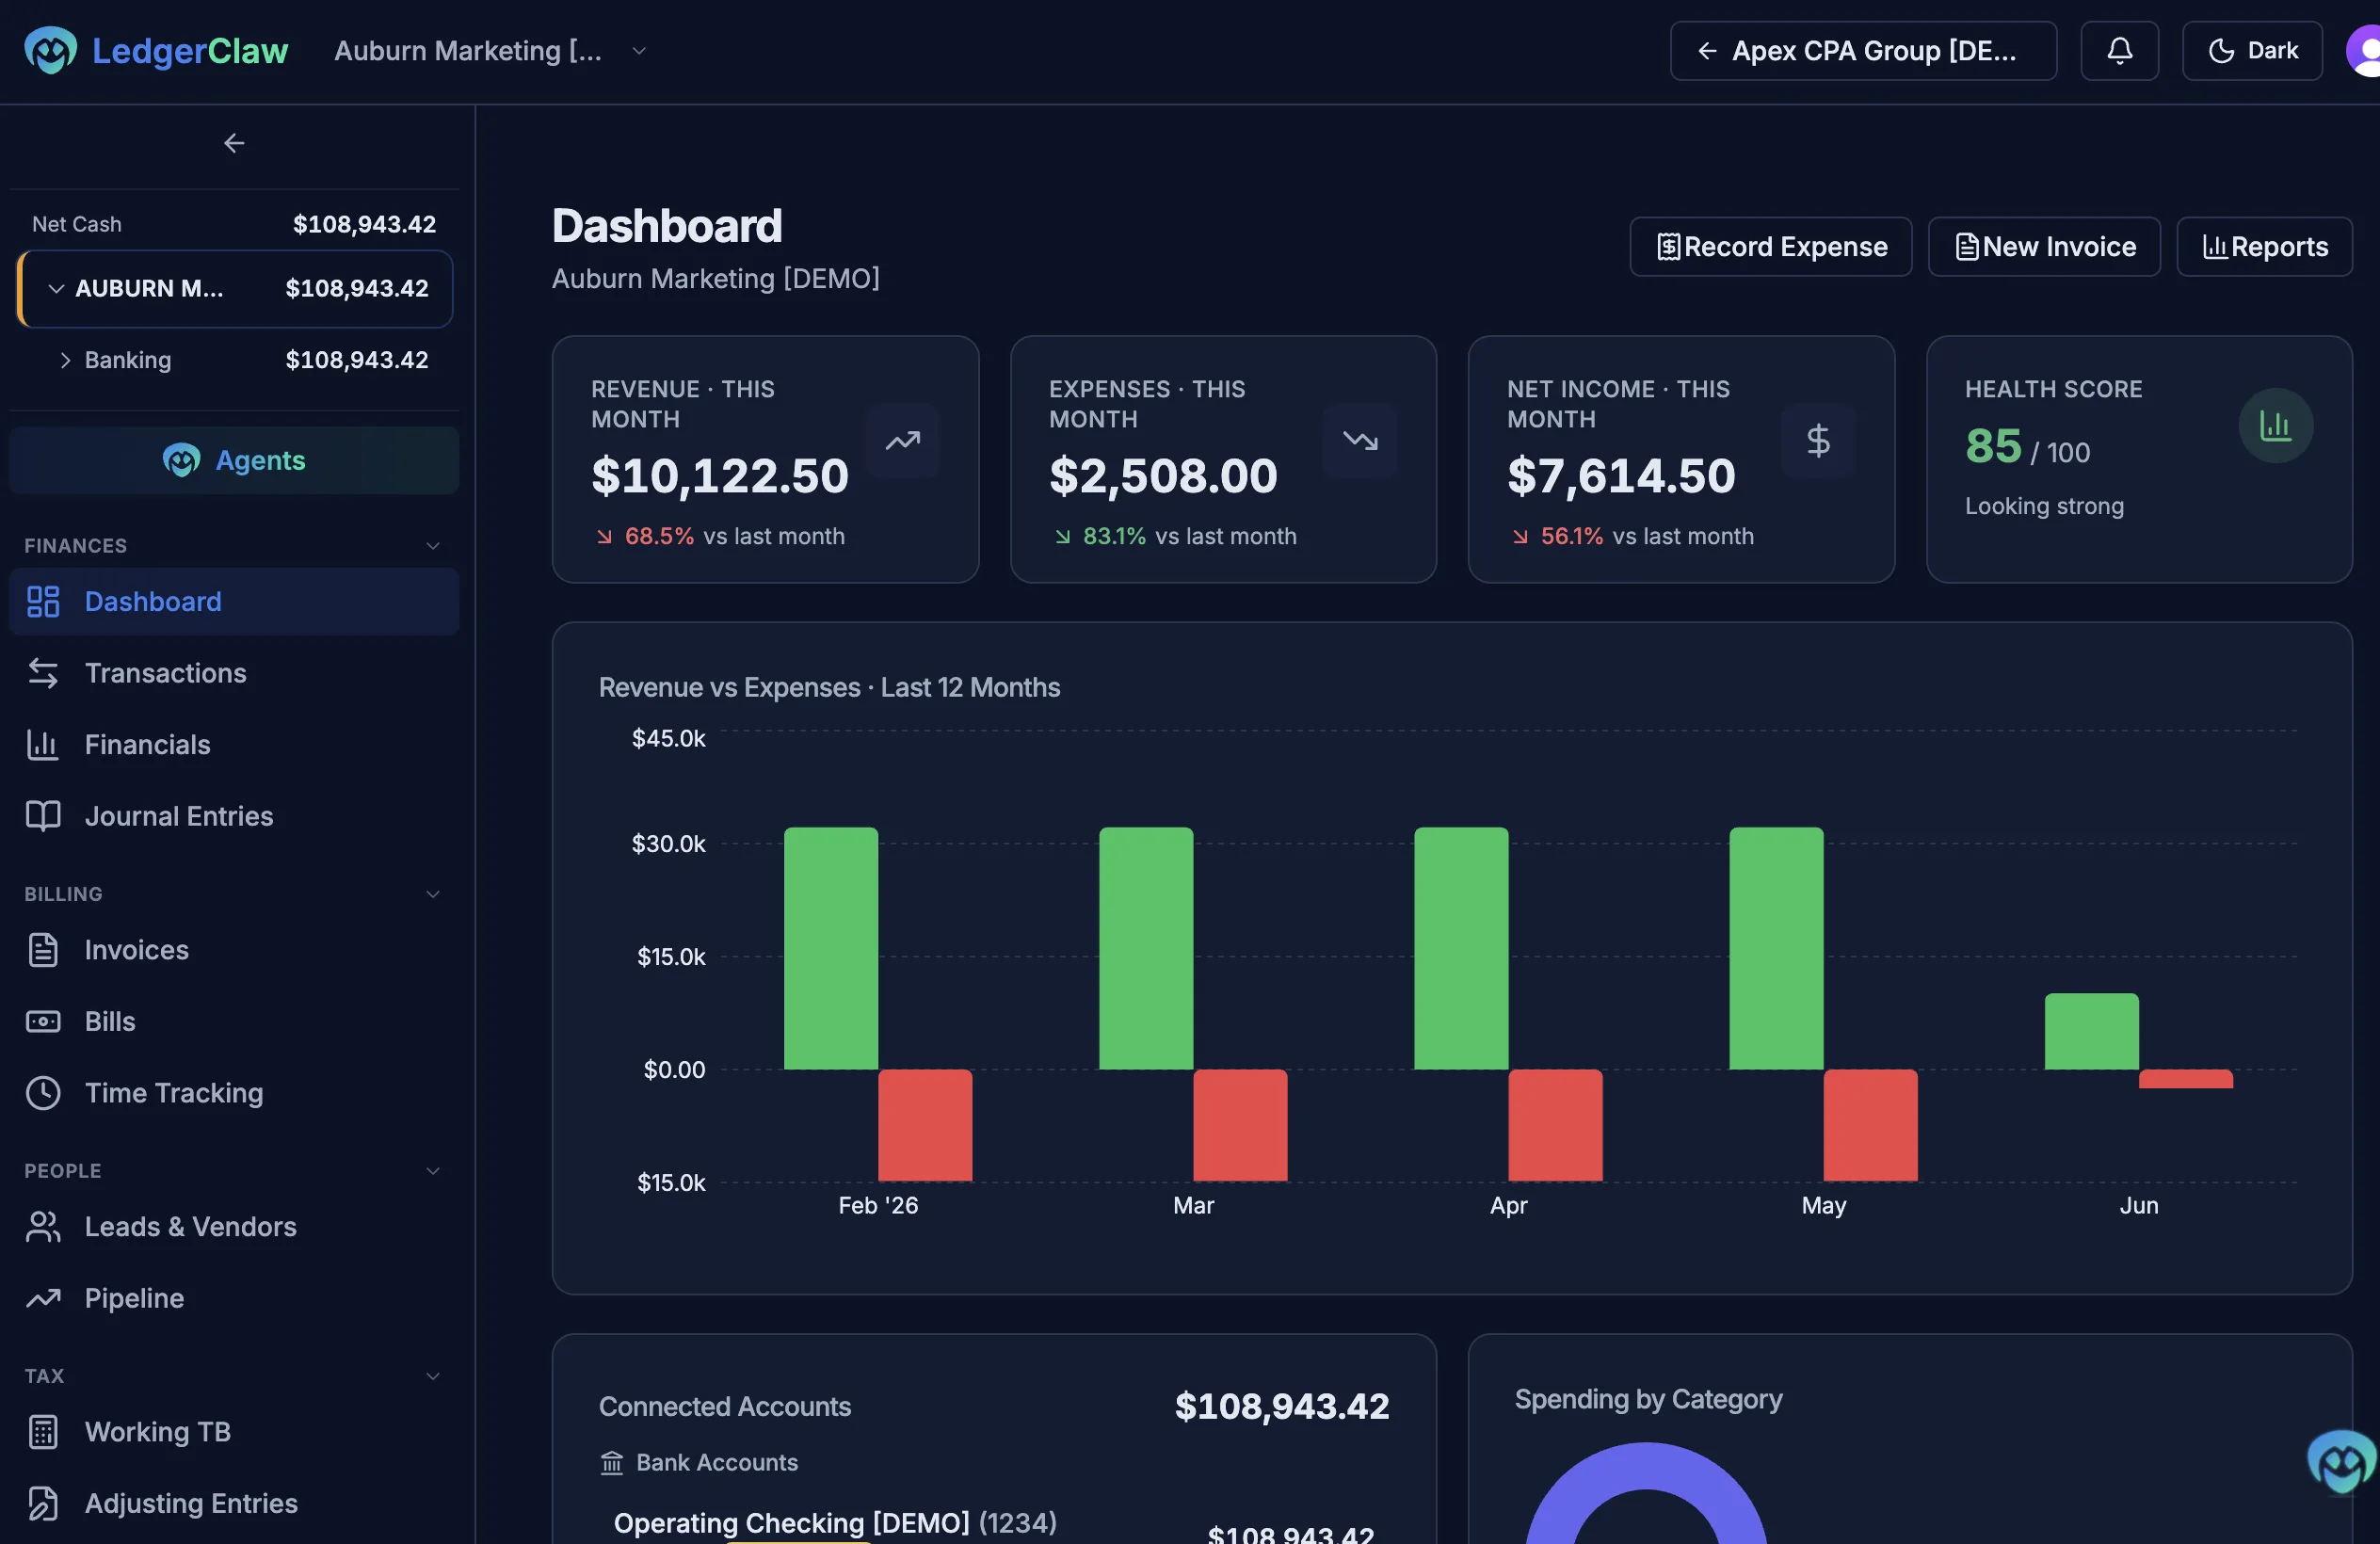Open Pipeline page
The width and height of the screenshot is (2380, 1544).
point(234,1298)
